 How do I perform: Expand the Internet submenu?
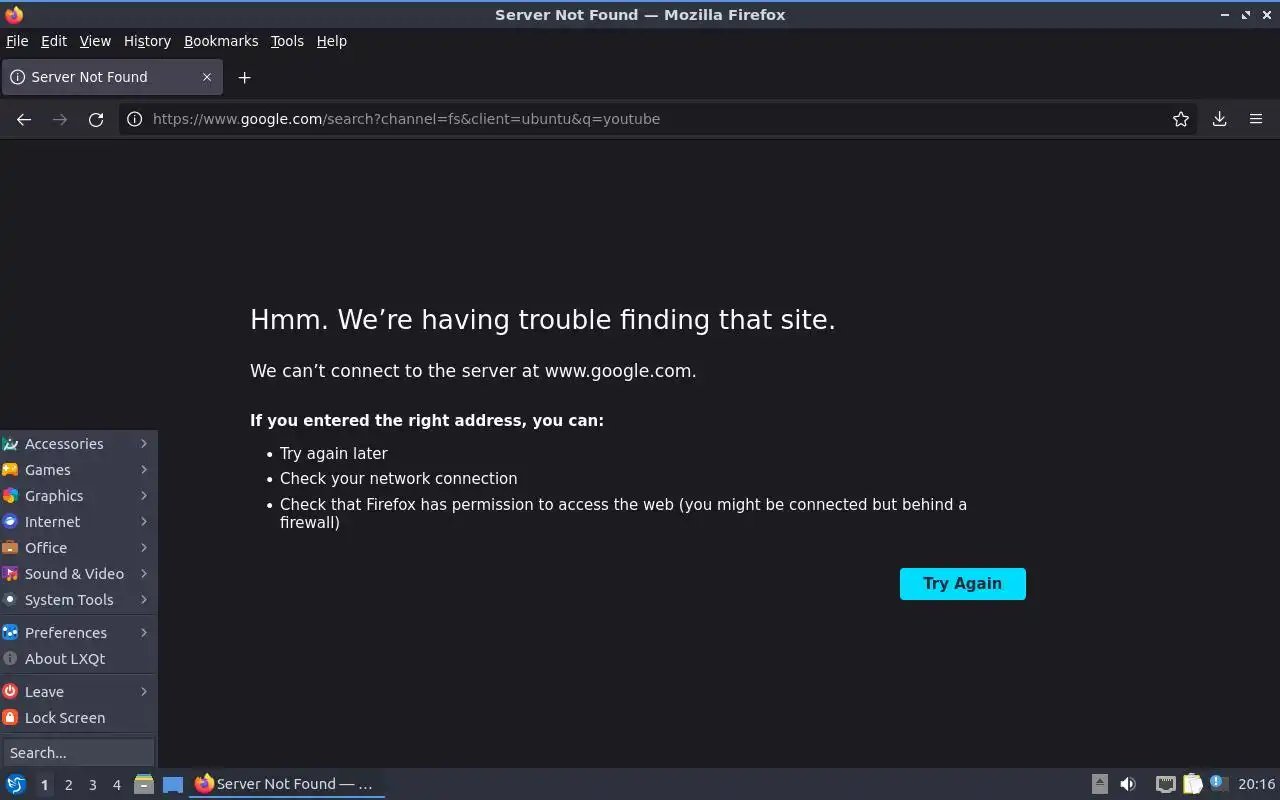[78, 522]
